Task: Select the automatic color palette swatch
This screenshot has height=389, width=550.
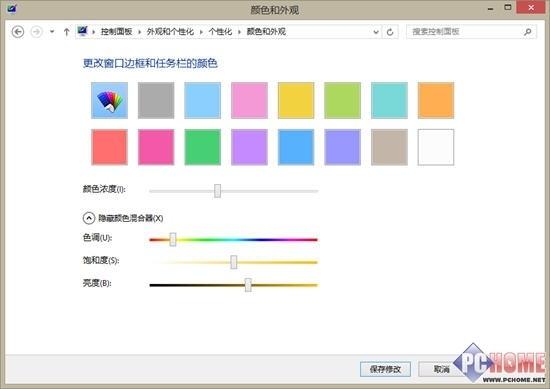Action: [109, 100]
